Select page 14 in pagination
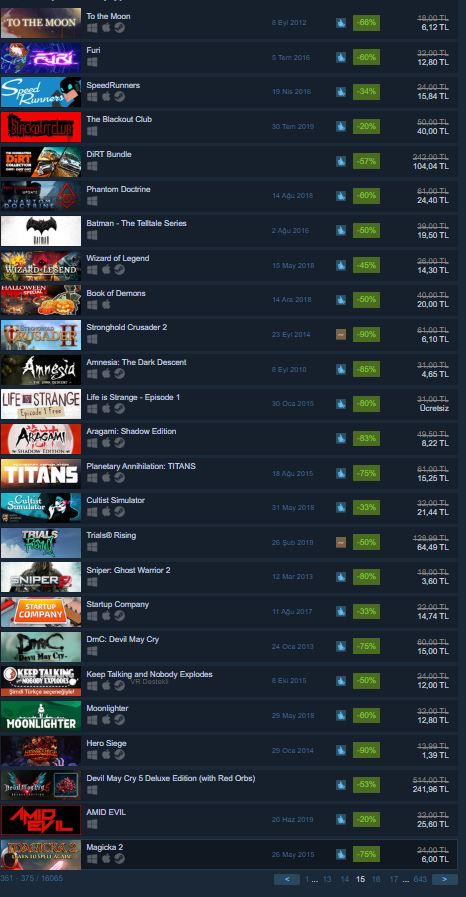The width and height of the screenshot is (466, 897). coord(345,879)
